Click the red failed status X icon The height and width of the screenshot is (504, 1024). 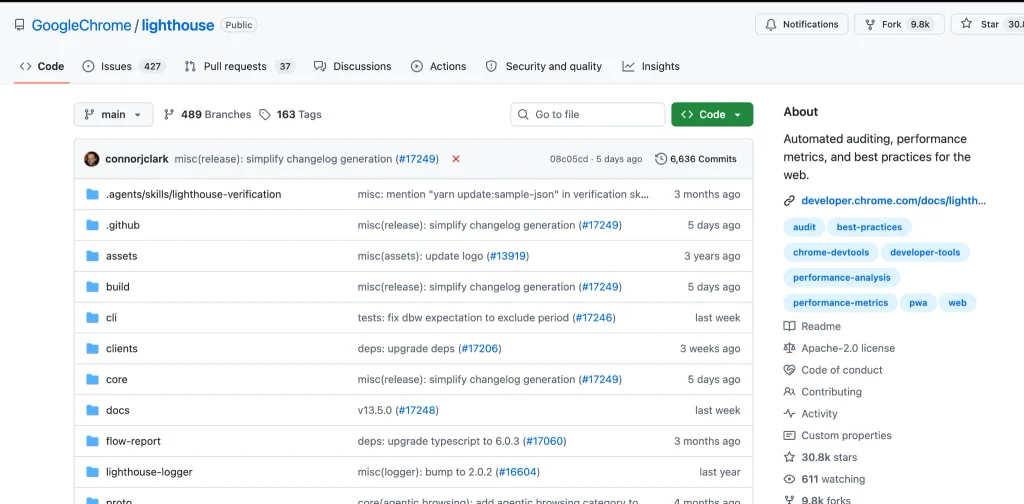456,159
